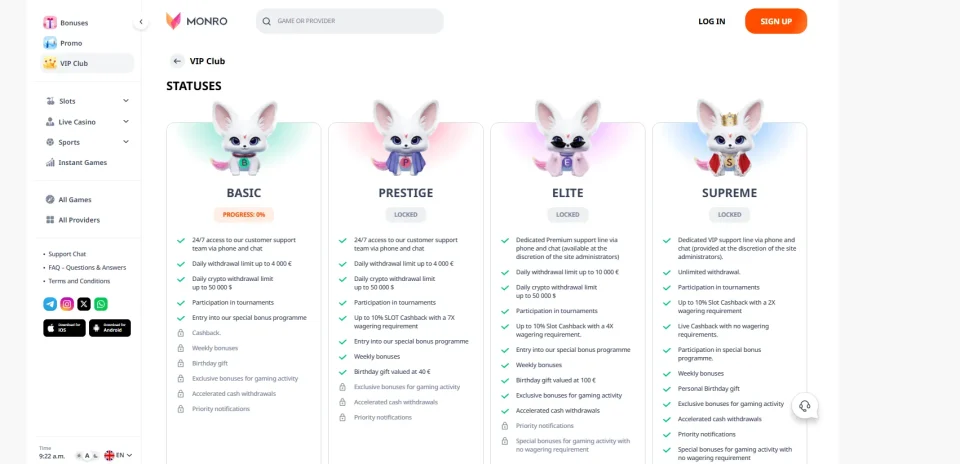Switch to light theme sun toggle
The image size is (960, 464).
pyautogui.click(x=79, y=455)
